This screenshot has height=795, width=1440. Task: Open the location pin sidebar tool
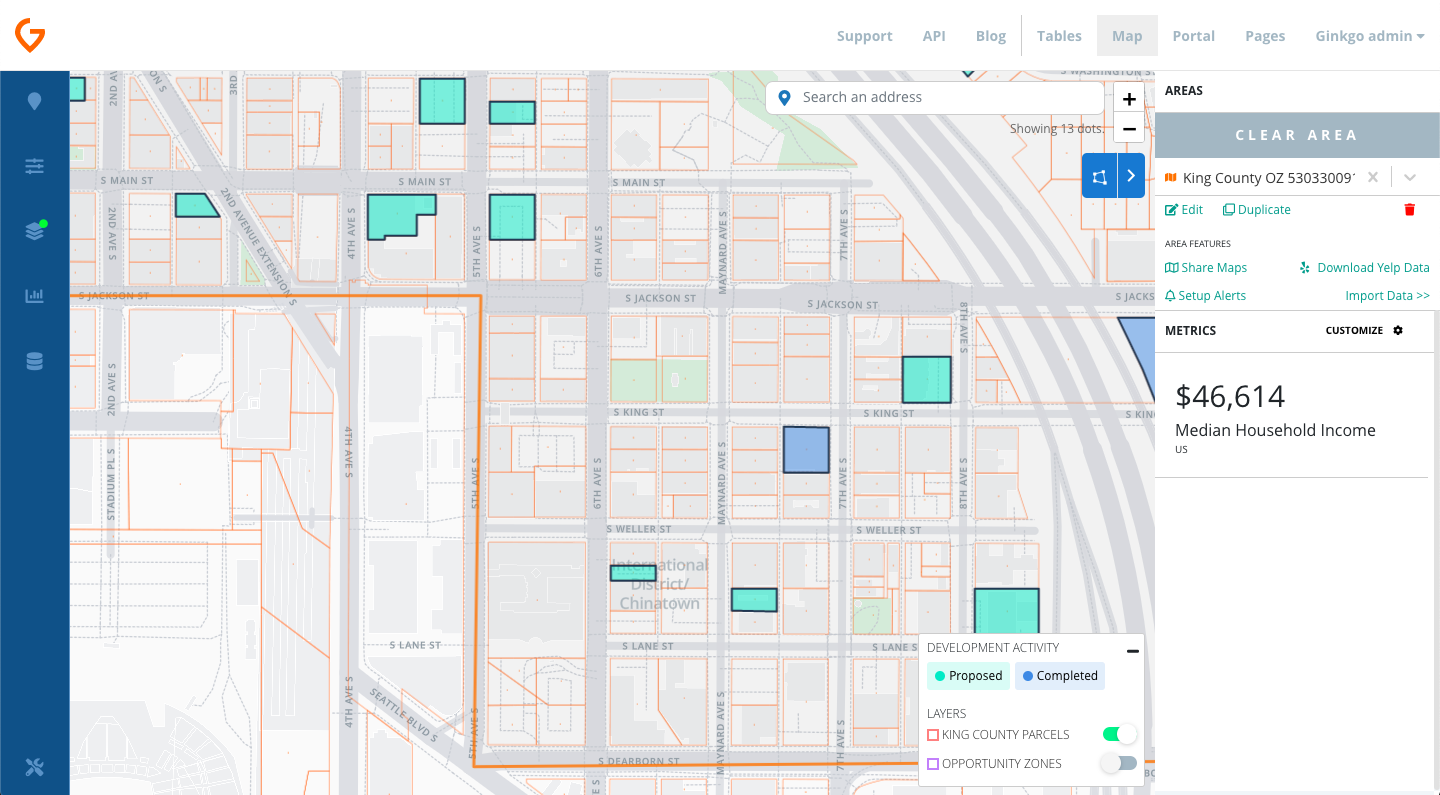(34, 101)
